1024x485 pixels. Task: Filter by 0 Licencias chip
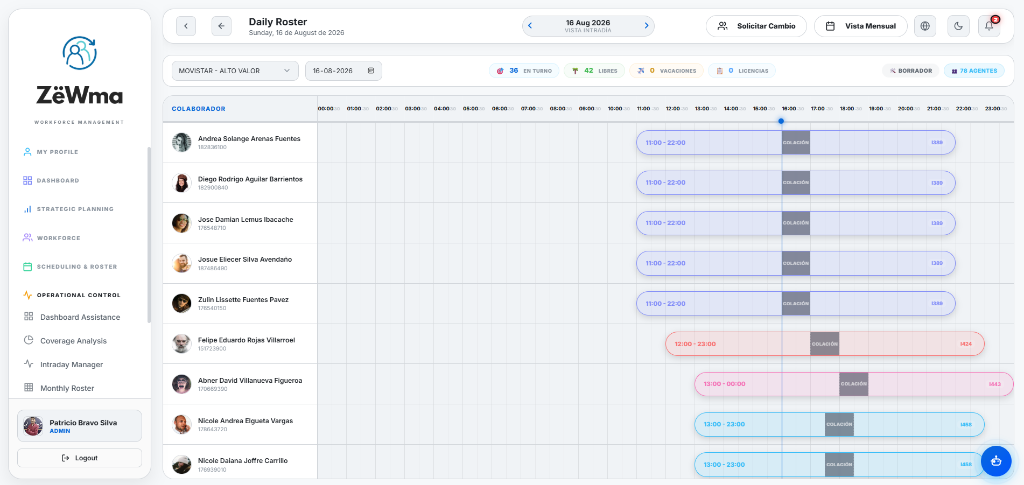pyautogui.click(x=742, y=70)
